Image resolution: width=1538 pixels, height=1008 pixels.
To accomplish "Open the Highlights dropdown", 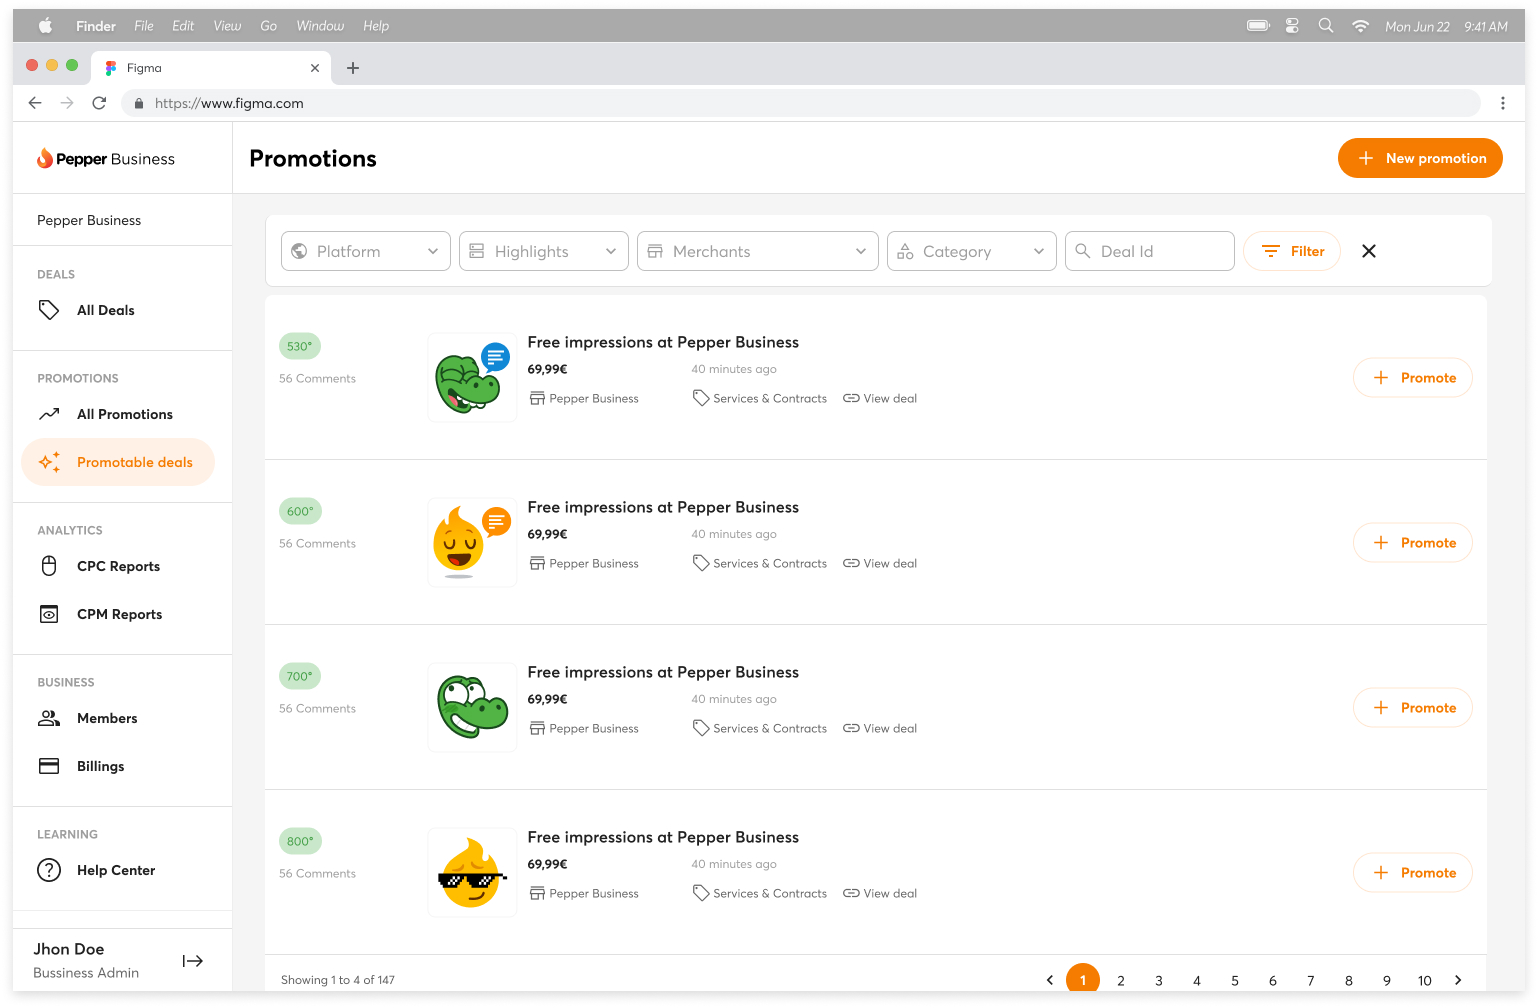I will [544, 251].
